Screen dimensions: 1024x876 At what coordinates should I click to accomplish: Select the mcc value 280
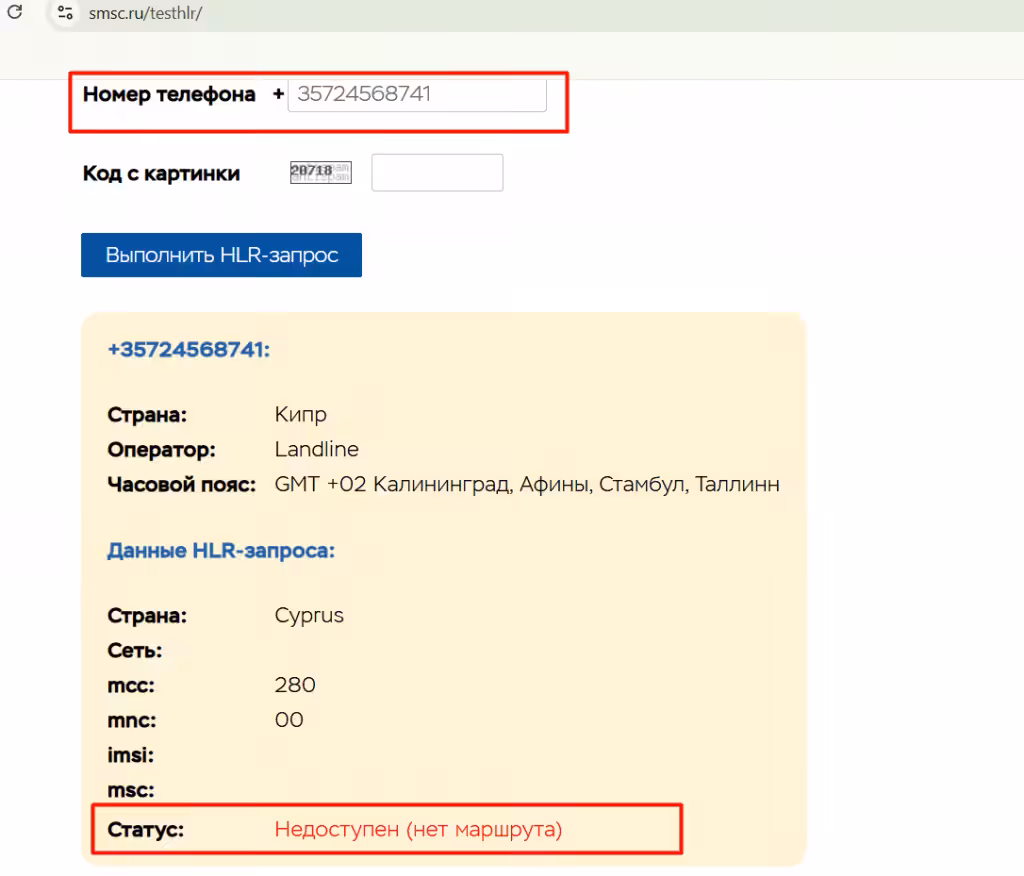click(x=295, y=685)
